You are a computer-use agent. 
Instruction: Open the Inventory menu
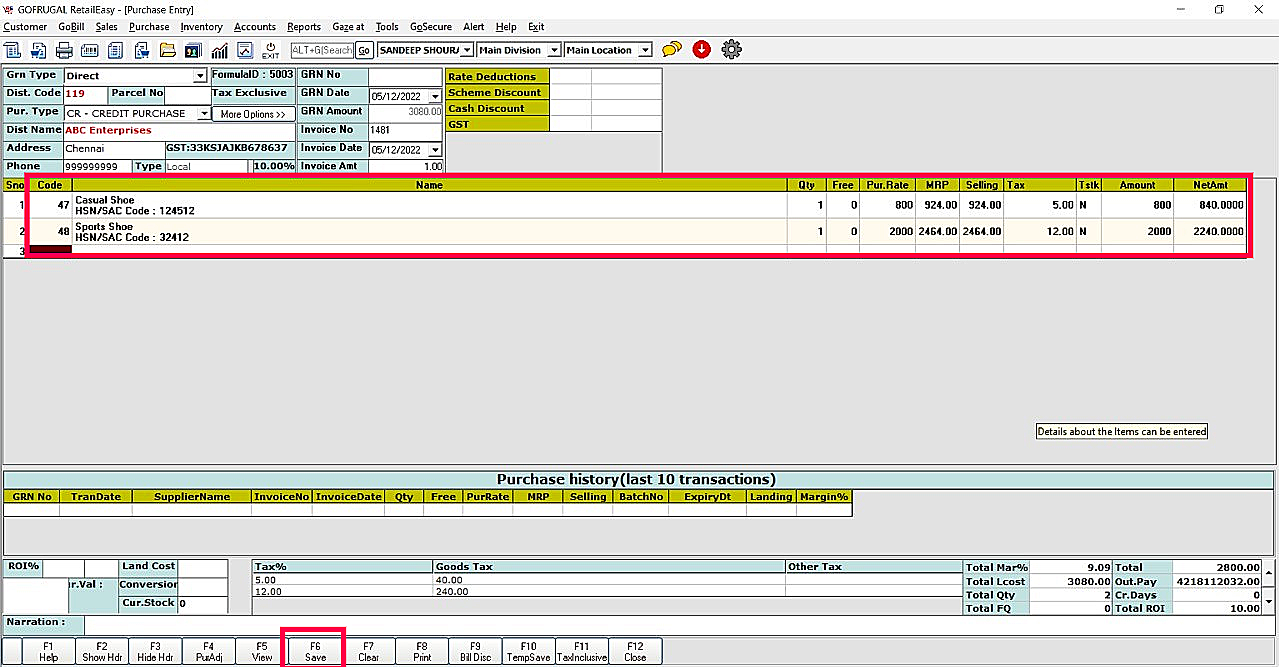pos(201,27)
